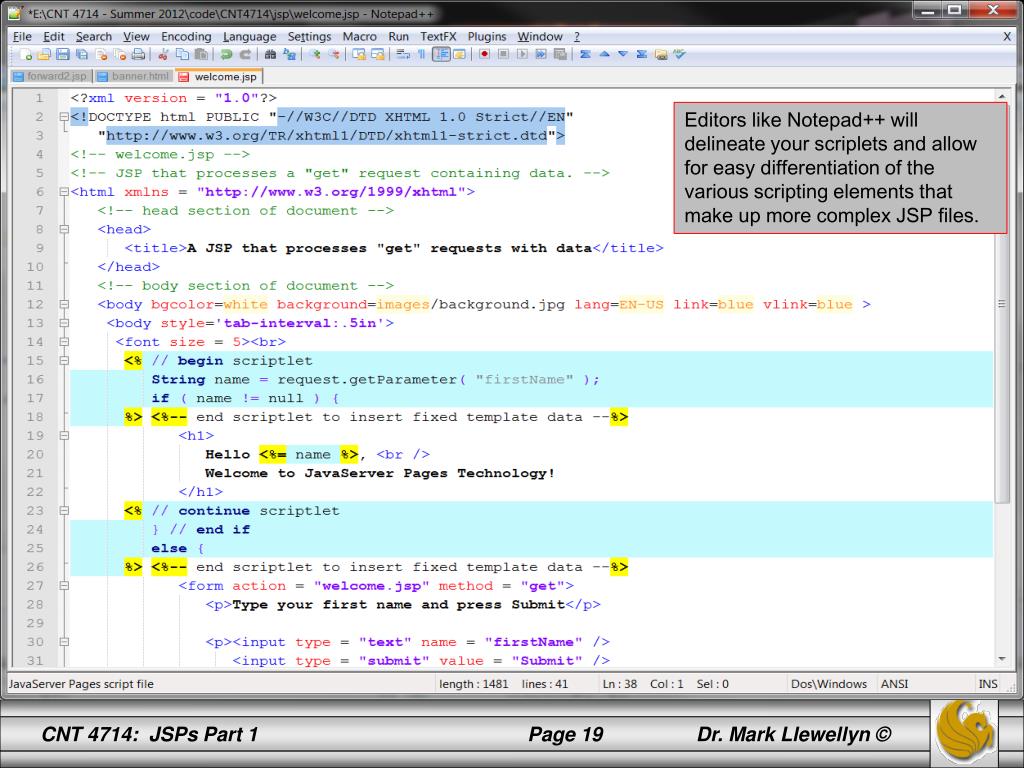Save the current file using the floppy disk icon
1024x768 pixels.
63,55
